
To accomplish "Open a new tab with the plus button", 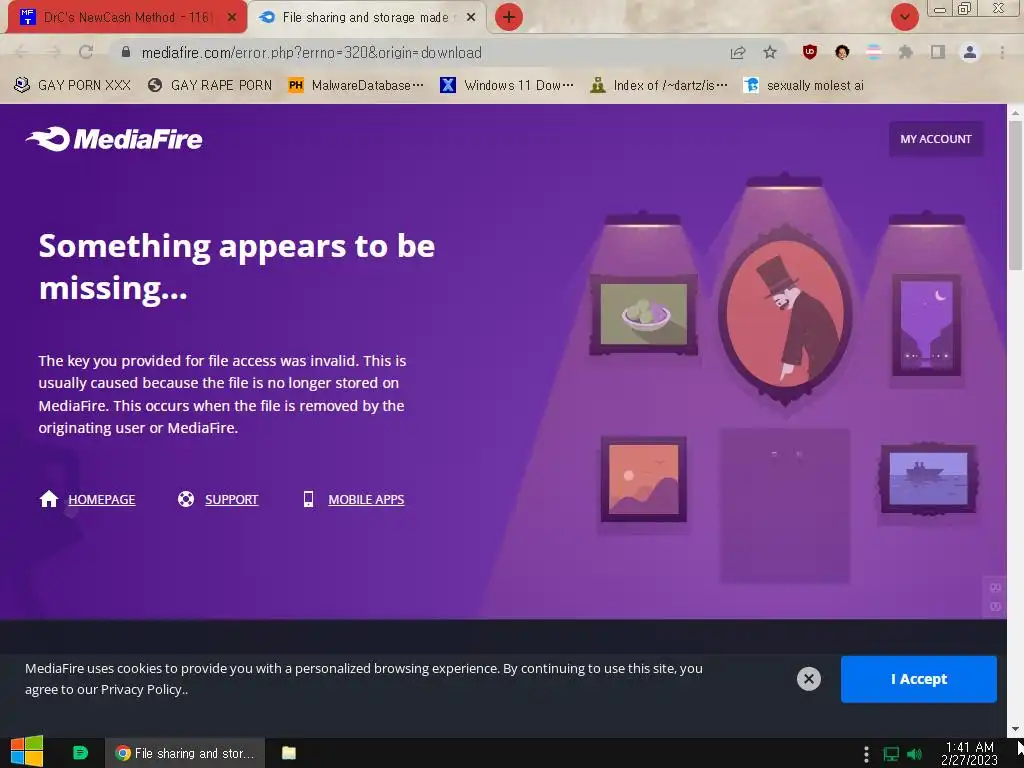I will (x=509, y=18).
